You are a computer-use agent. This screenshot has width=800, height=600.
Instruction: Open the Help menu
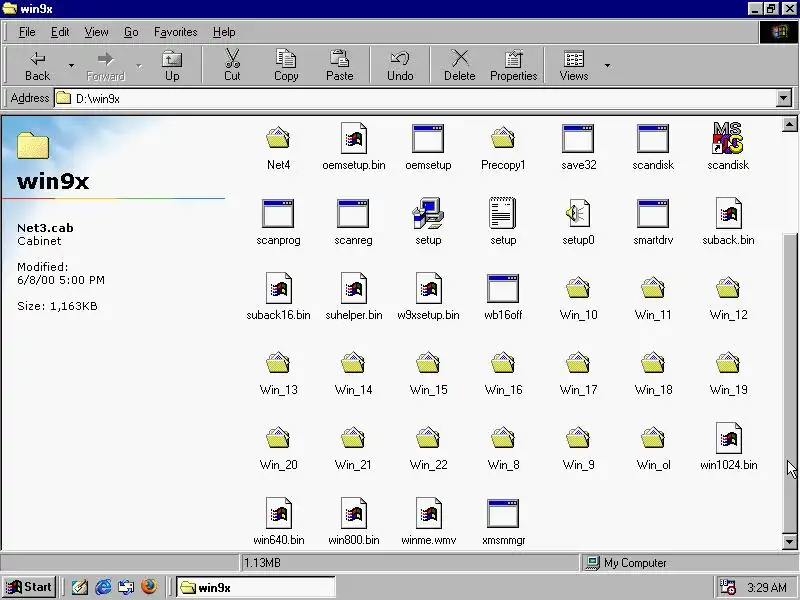pyautogui.click(x=224, y=32)
